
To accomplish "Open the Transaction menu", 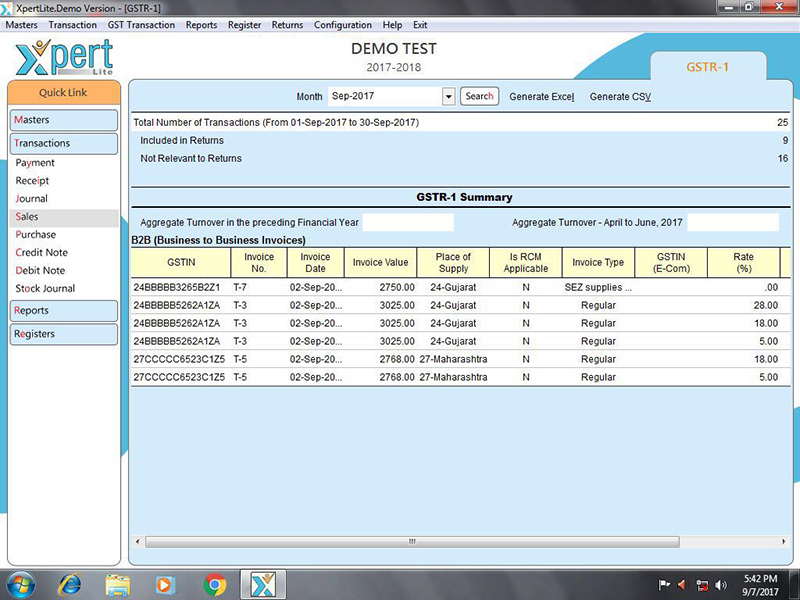I will [72, 25].
